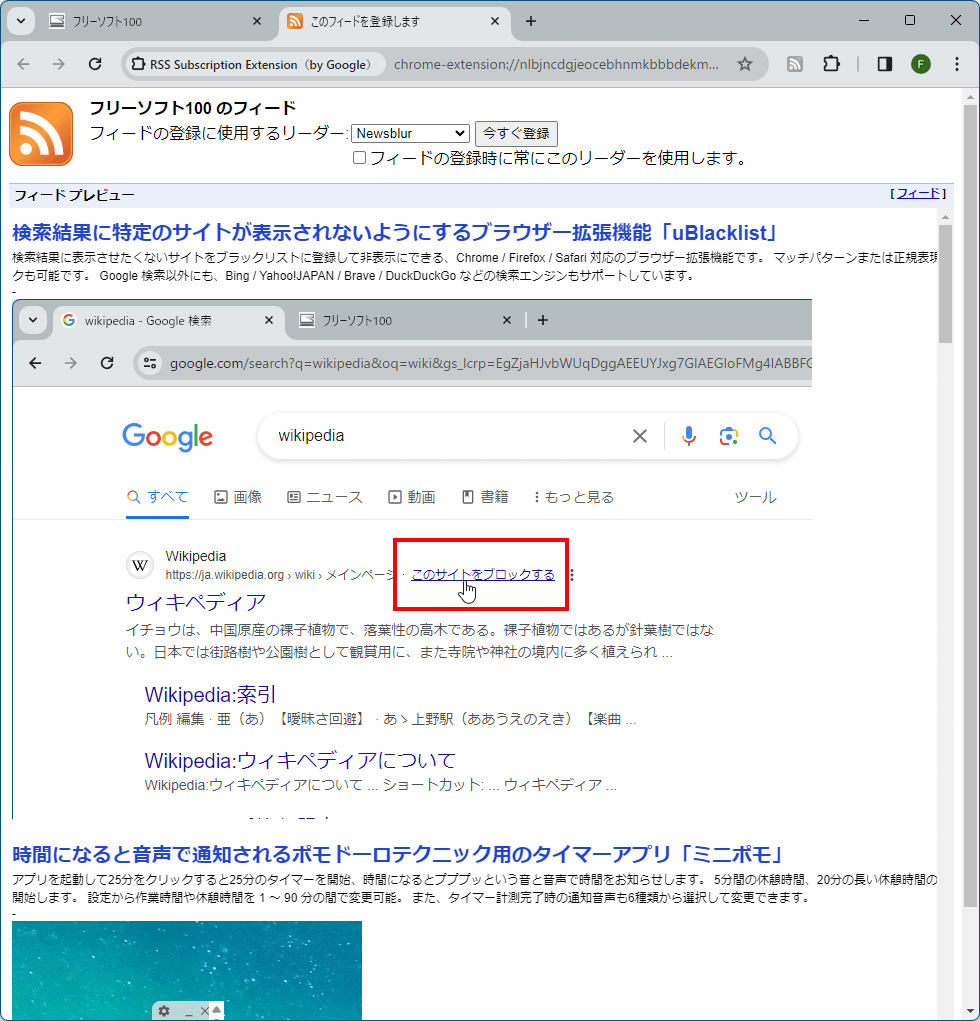Open the uBlacklist article title link
The height and width of the screenshot is (1021, 980).
pyautogui.click(x=395, y=232)
